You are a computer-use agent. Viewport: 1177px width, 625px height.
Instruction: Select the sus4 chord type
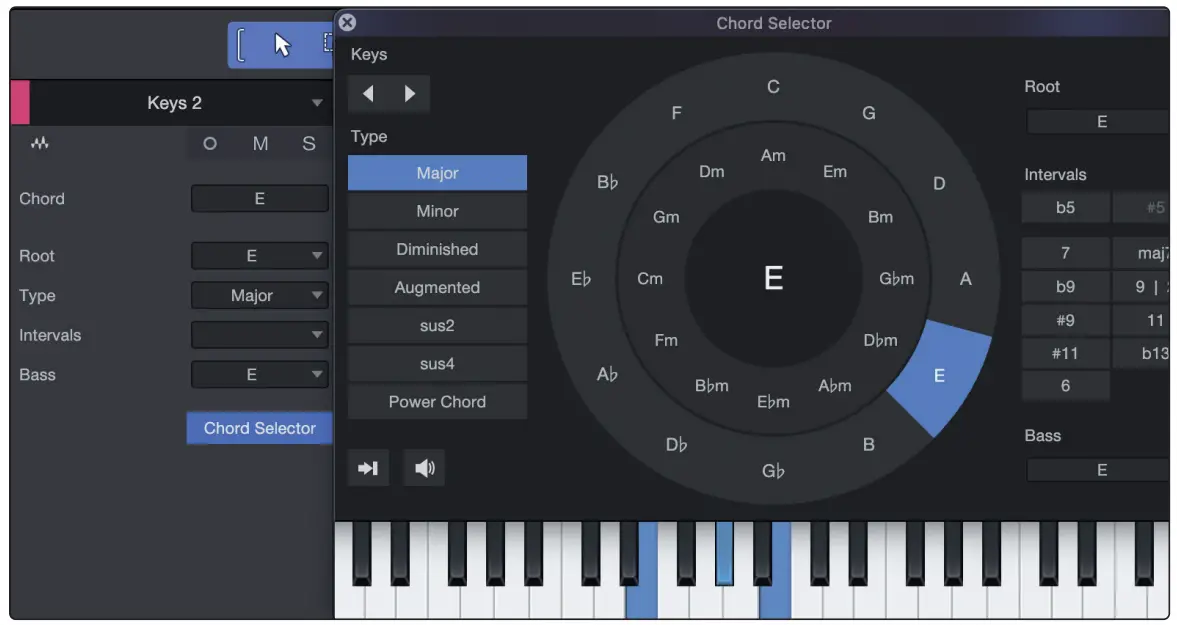(x=438, y=364)
